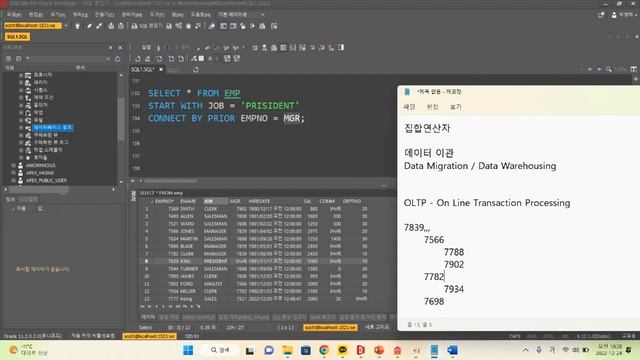The width and height of the screenshot is (640, 360).
Task: Click the magnifier zoom icon above editor
Action: click(609, 69)
